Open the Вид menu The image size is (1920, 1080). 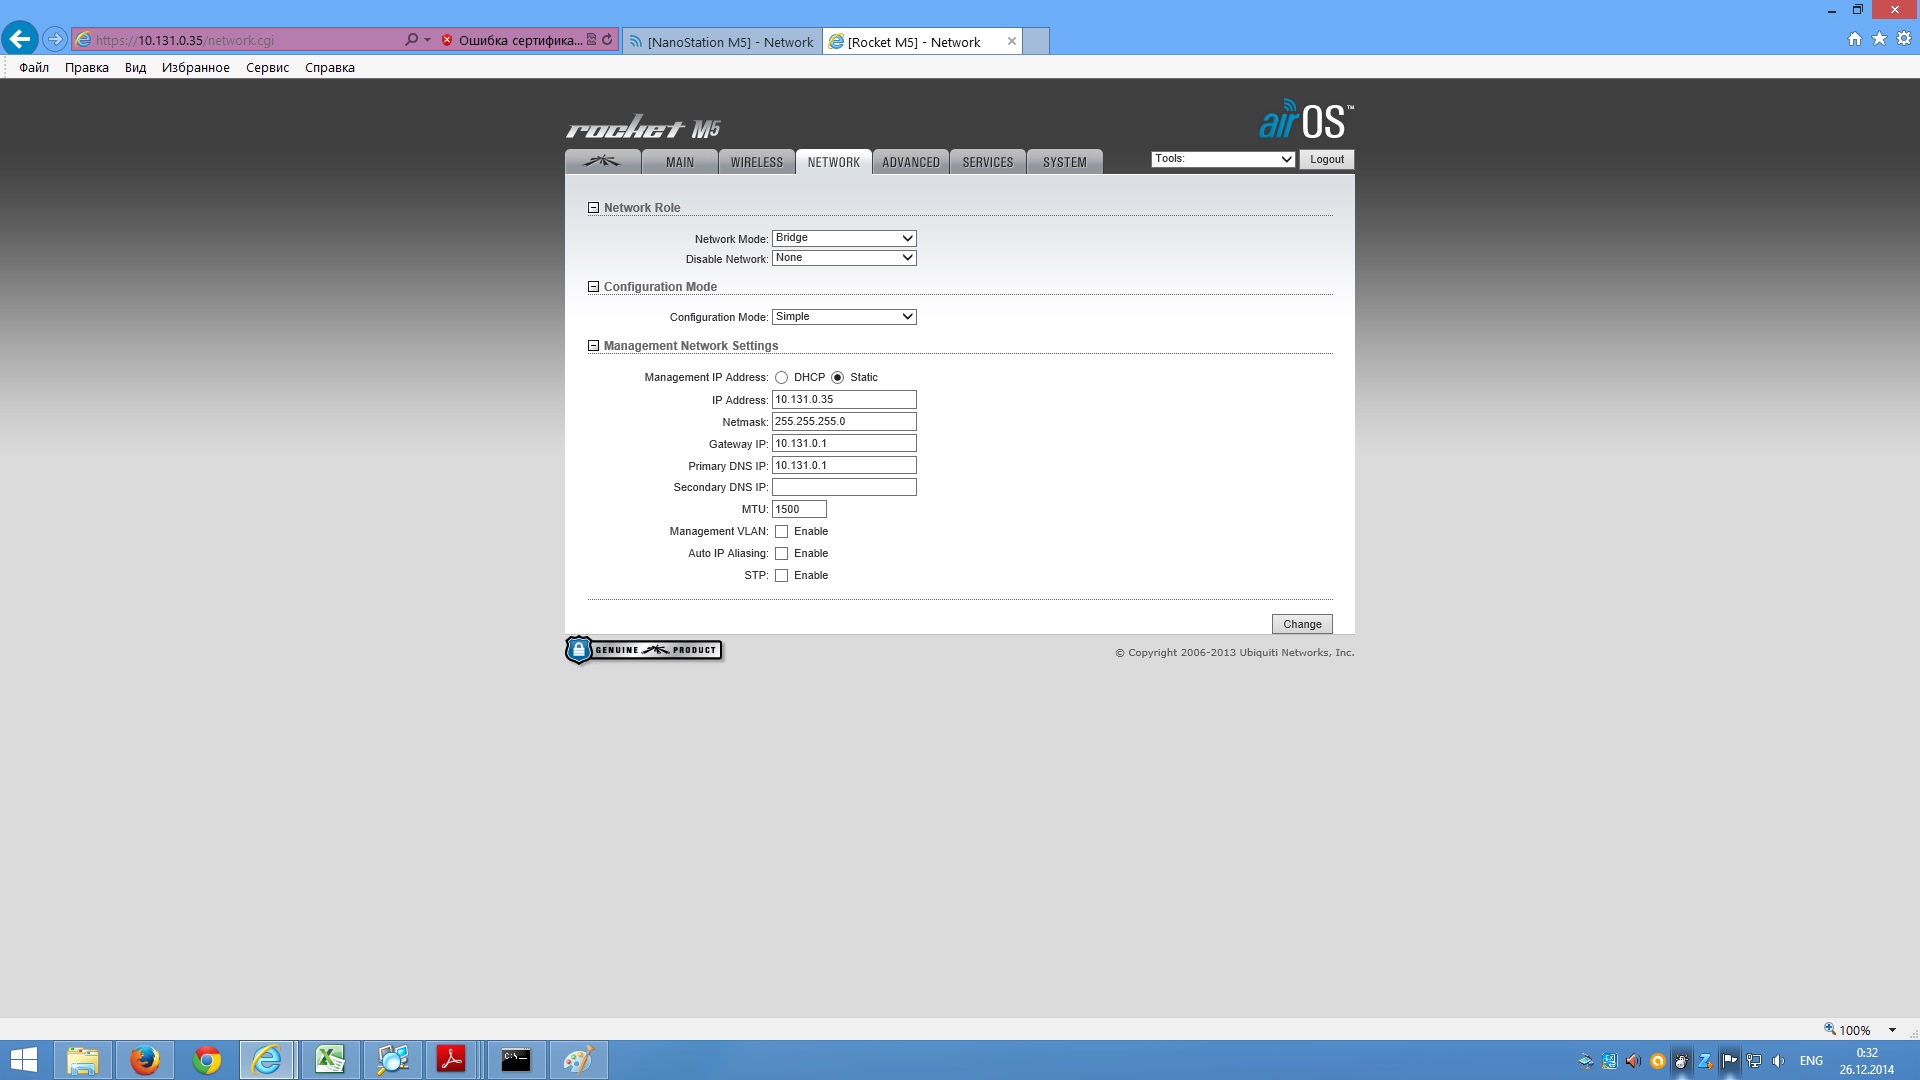tap(136, 68)
